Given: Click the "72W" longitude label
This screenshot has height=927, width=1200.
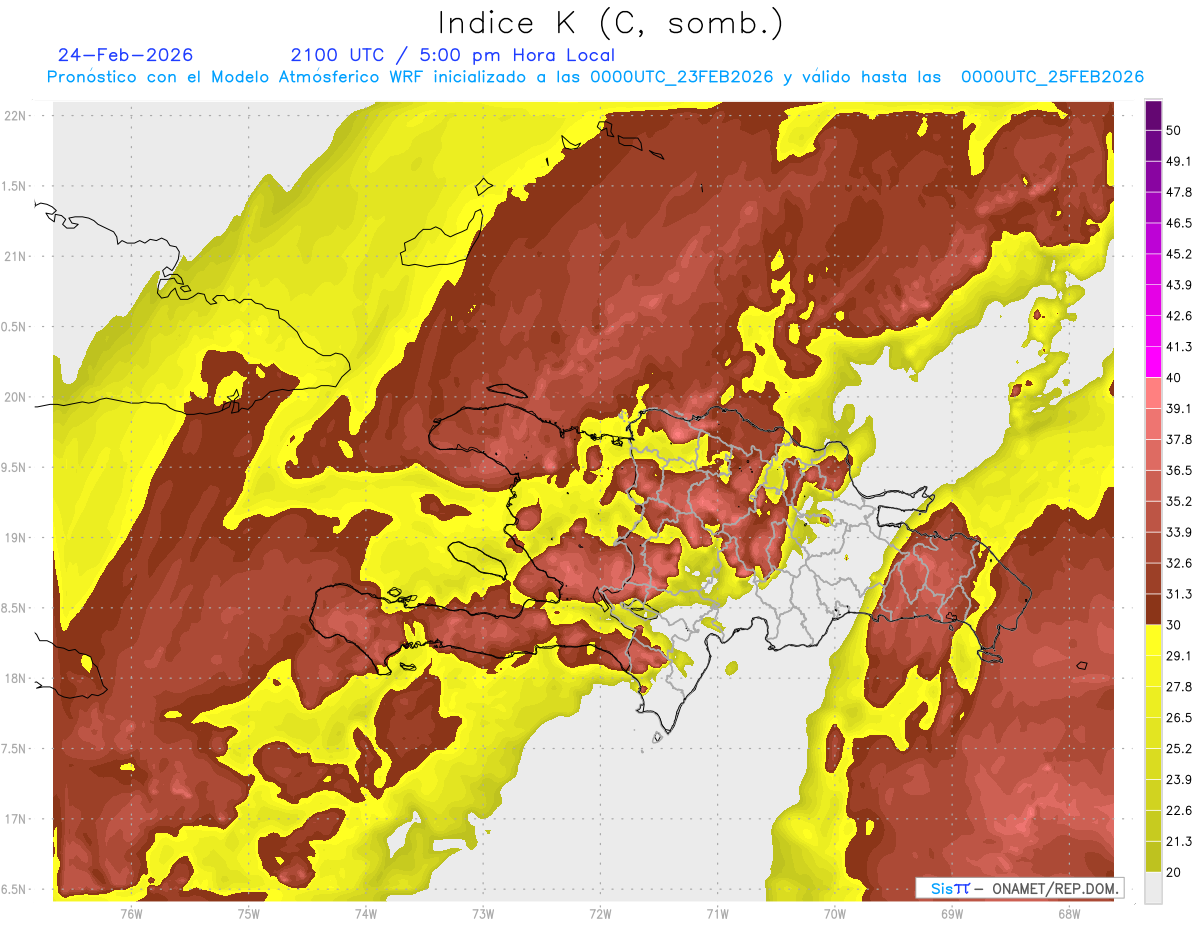Looking at the screenshot, I should (600, 913).
